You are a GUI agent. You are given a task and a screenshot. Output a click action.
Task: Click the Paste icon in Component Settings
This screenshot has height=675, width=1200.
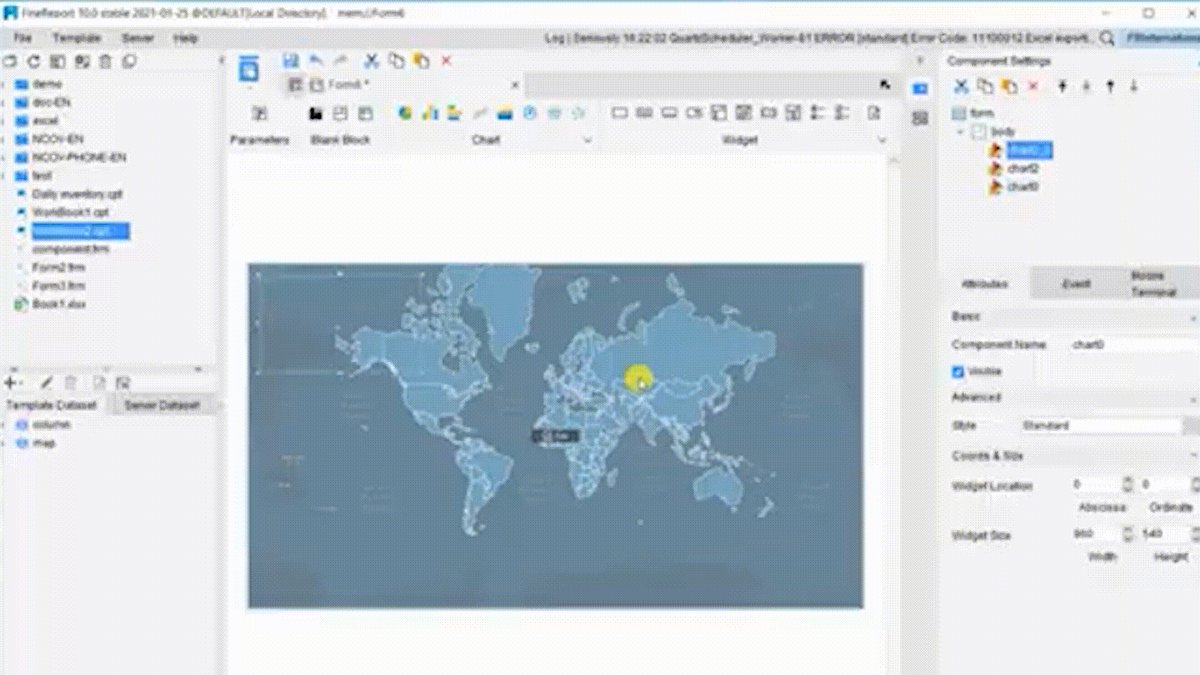[1010, 87]
